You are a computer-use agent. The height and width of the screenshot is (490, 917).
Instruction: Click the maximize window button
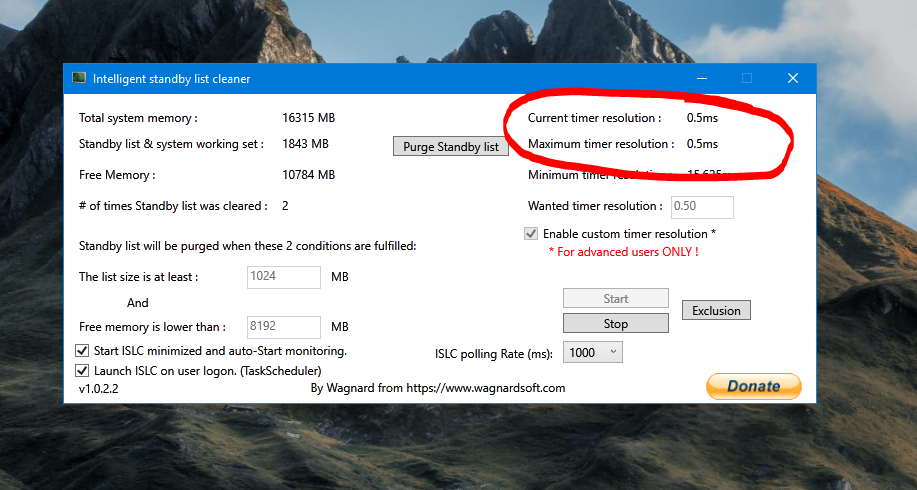point(747,78)
